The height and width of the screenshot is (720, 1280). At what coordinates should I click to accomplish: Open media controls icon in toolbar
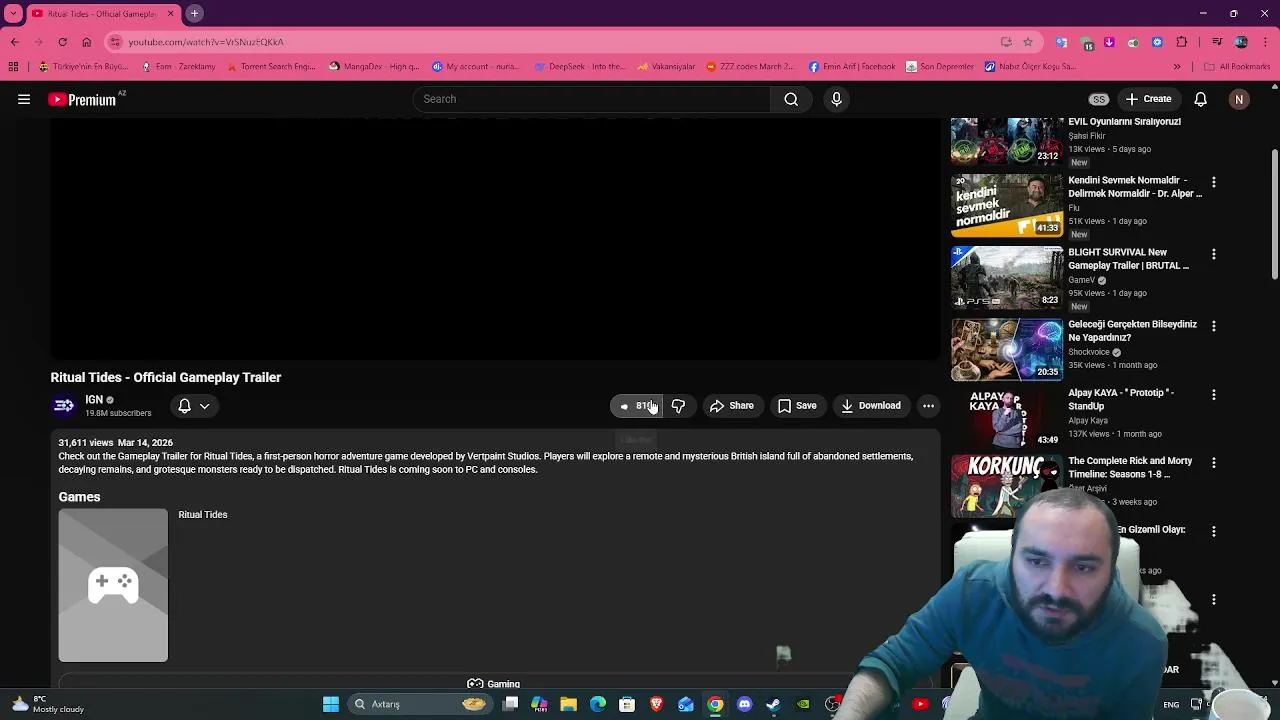(1217, 42)
